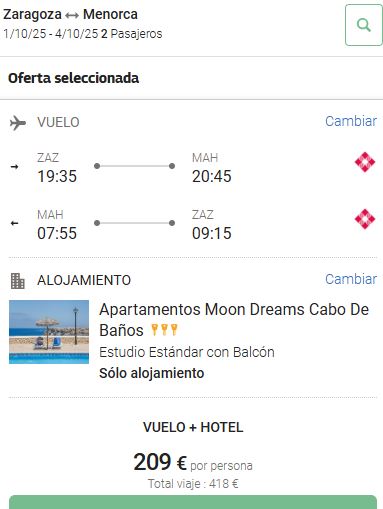This screenshot has width=383, height=509.
Task: Click Cambiar link for the accommodation
Action: pyautogui.click(x=351, y=279)
